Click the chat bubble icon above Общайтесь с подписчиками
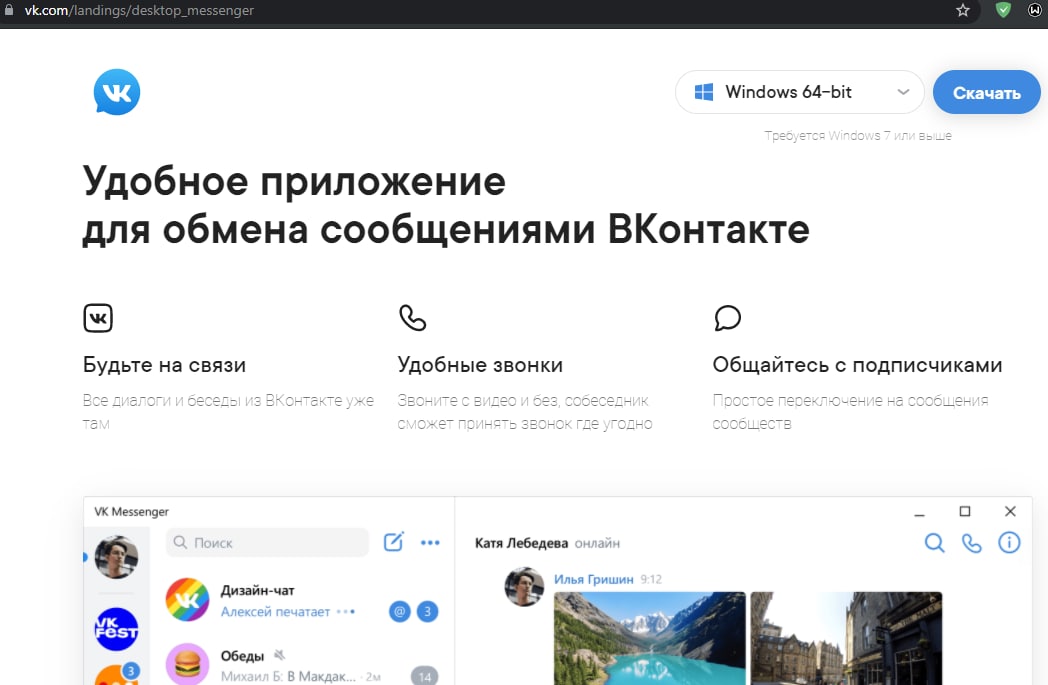This screenshot has width=1048, height=685. pos(727,317)
